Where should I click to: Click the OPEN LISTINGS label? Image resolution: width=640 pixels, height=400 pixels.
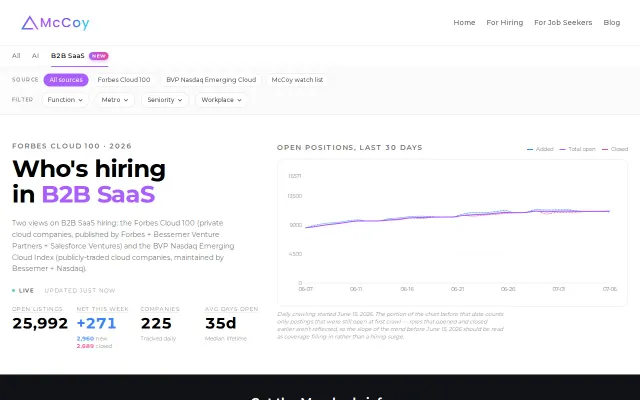coord(37,309)
